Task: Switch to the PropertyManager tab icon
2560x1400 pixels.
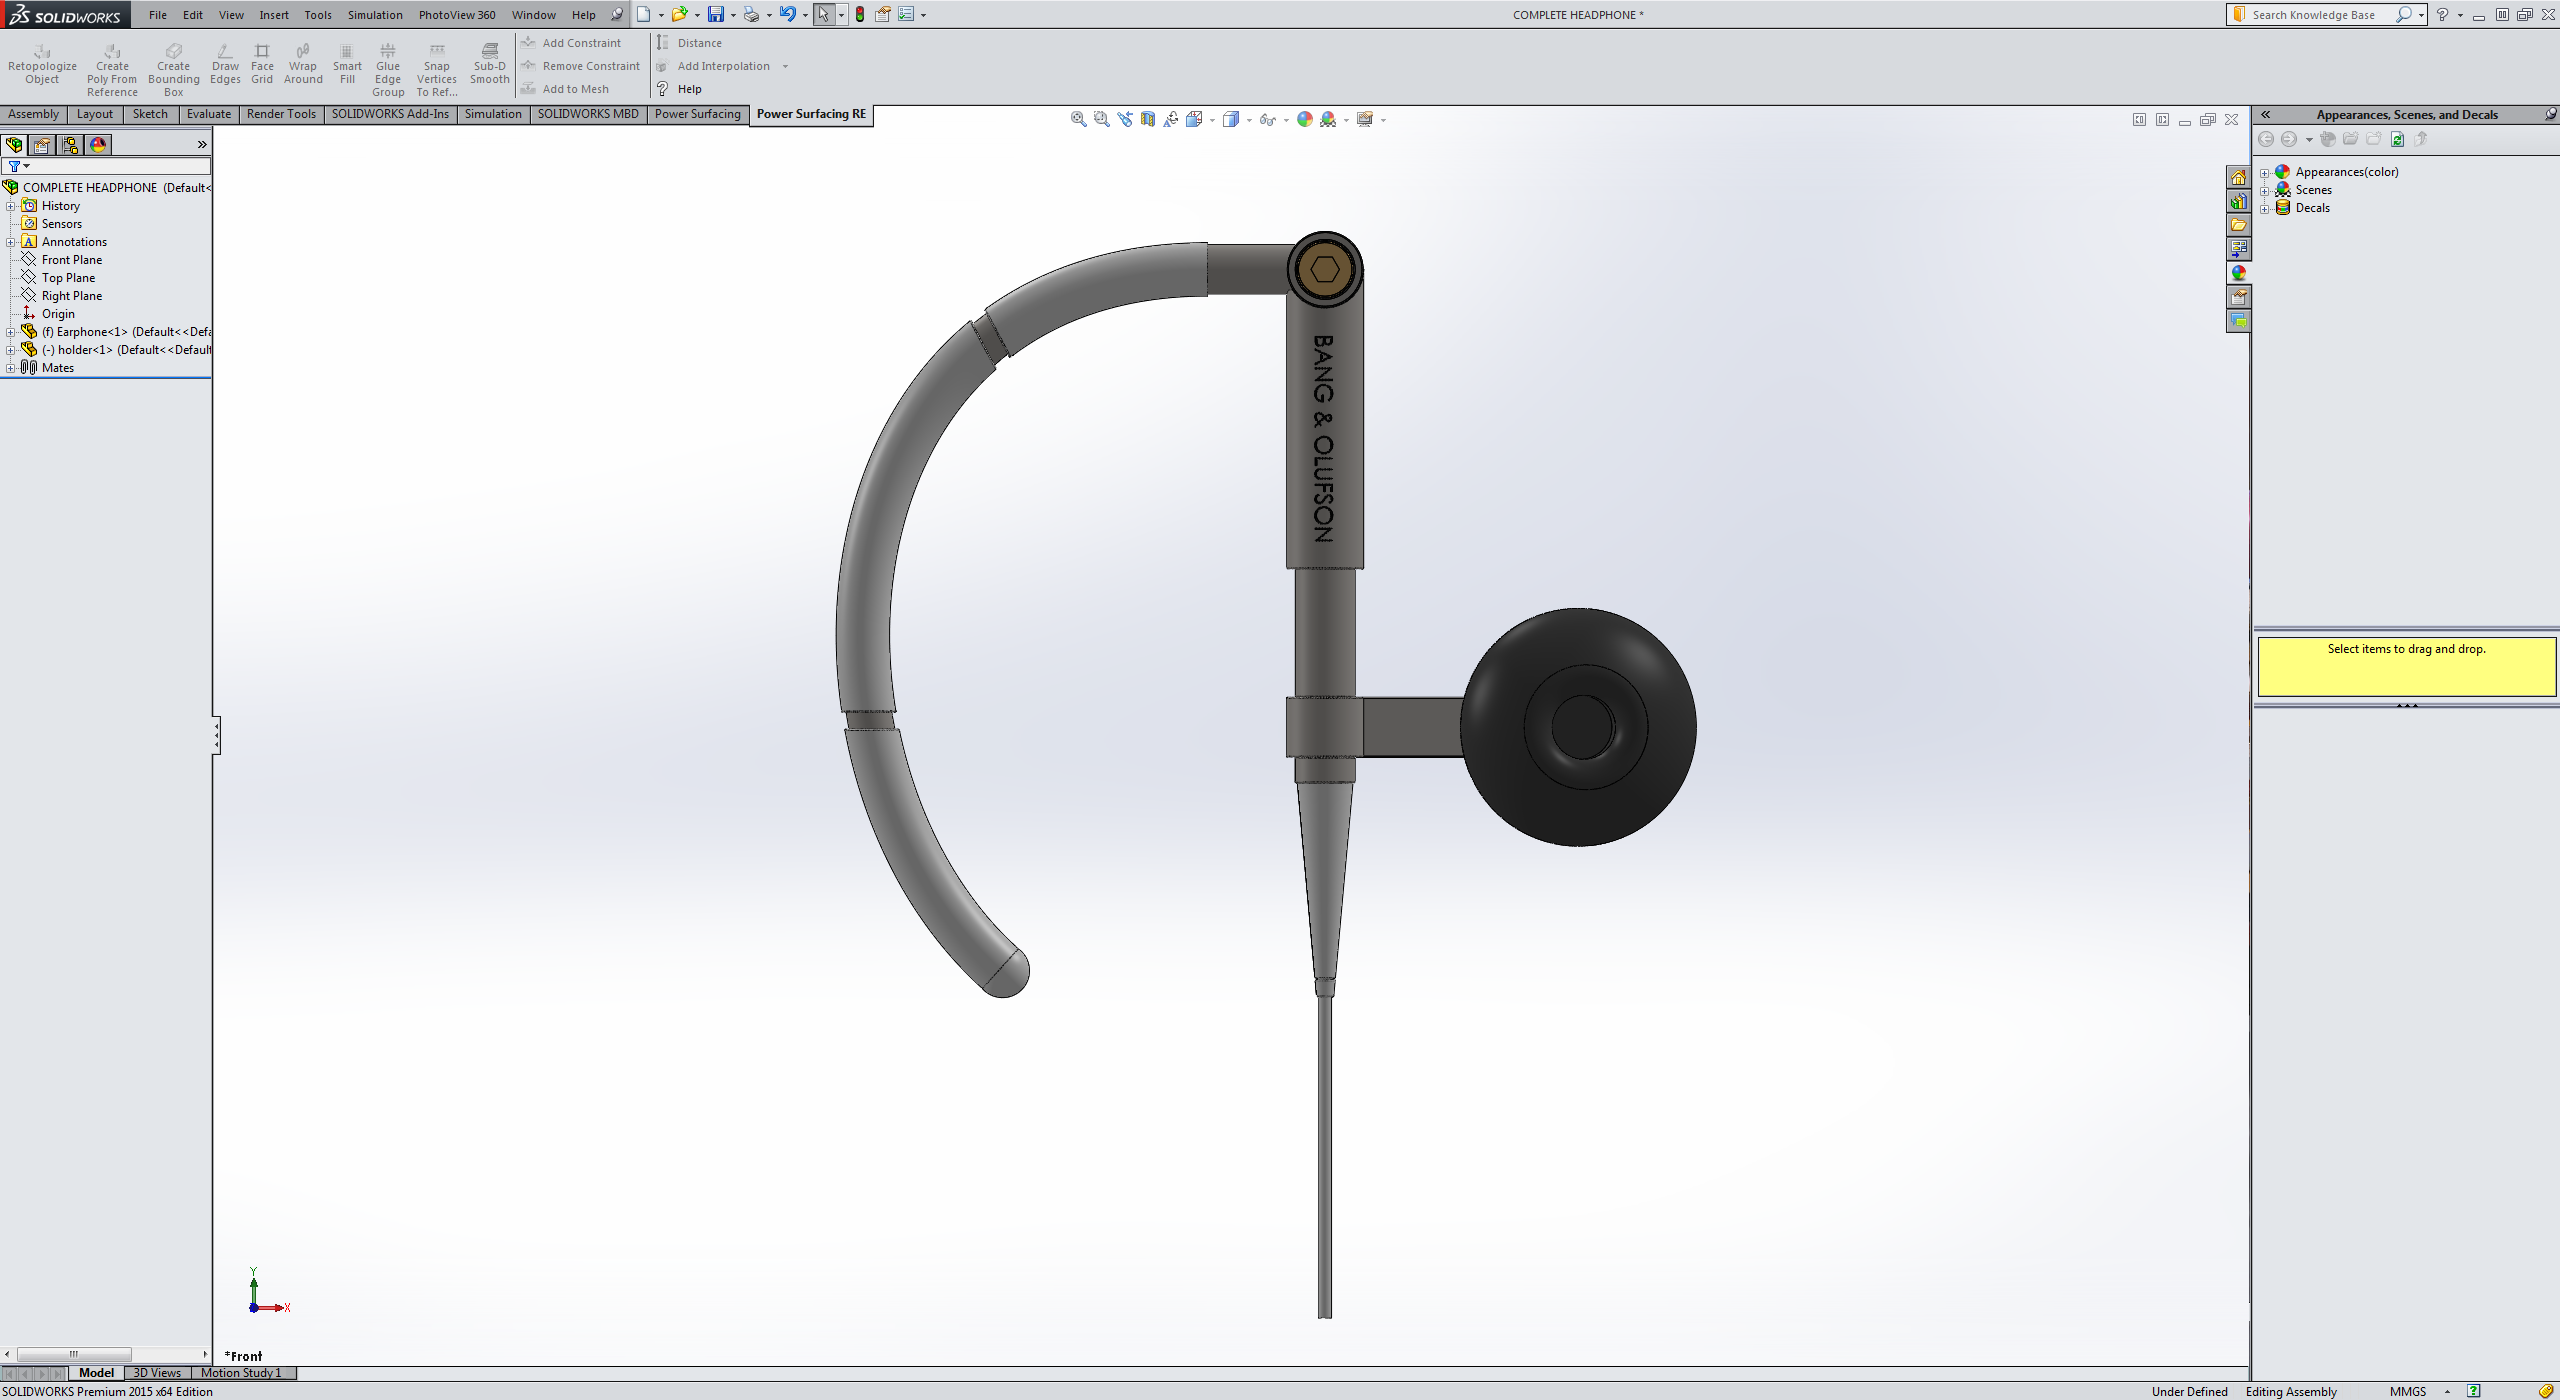Action: (42, 145)
